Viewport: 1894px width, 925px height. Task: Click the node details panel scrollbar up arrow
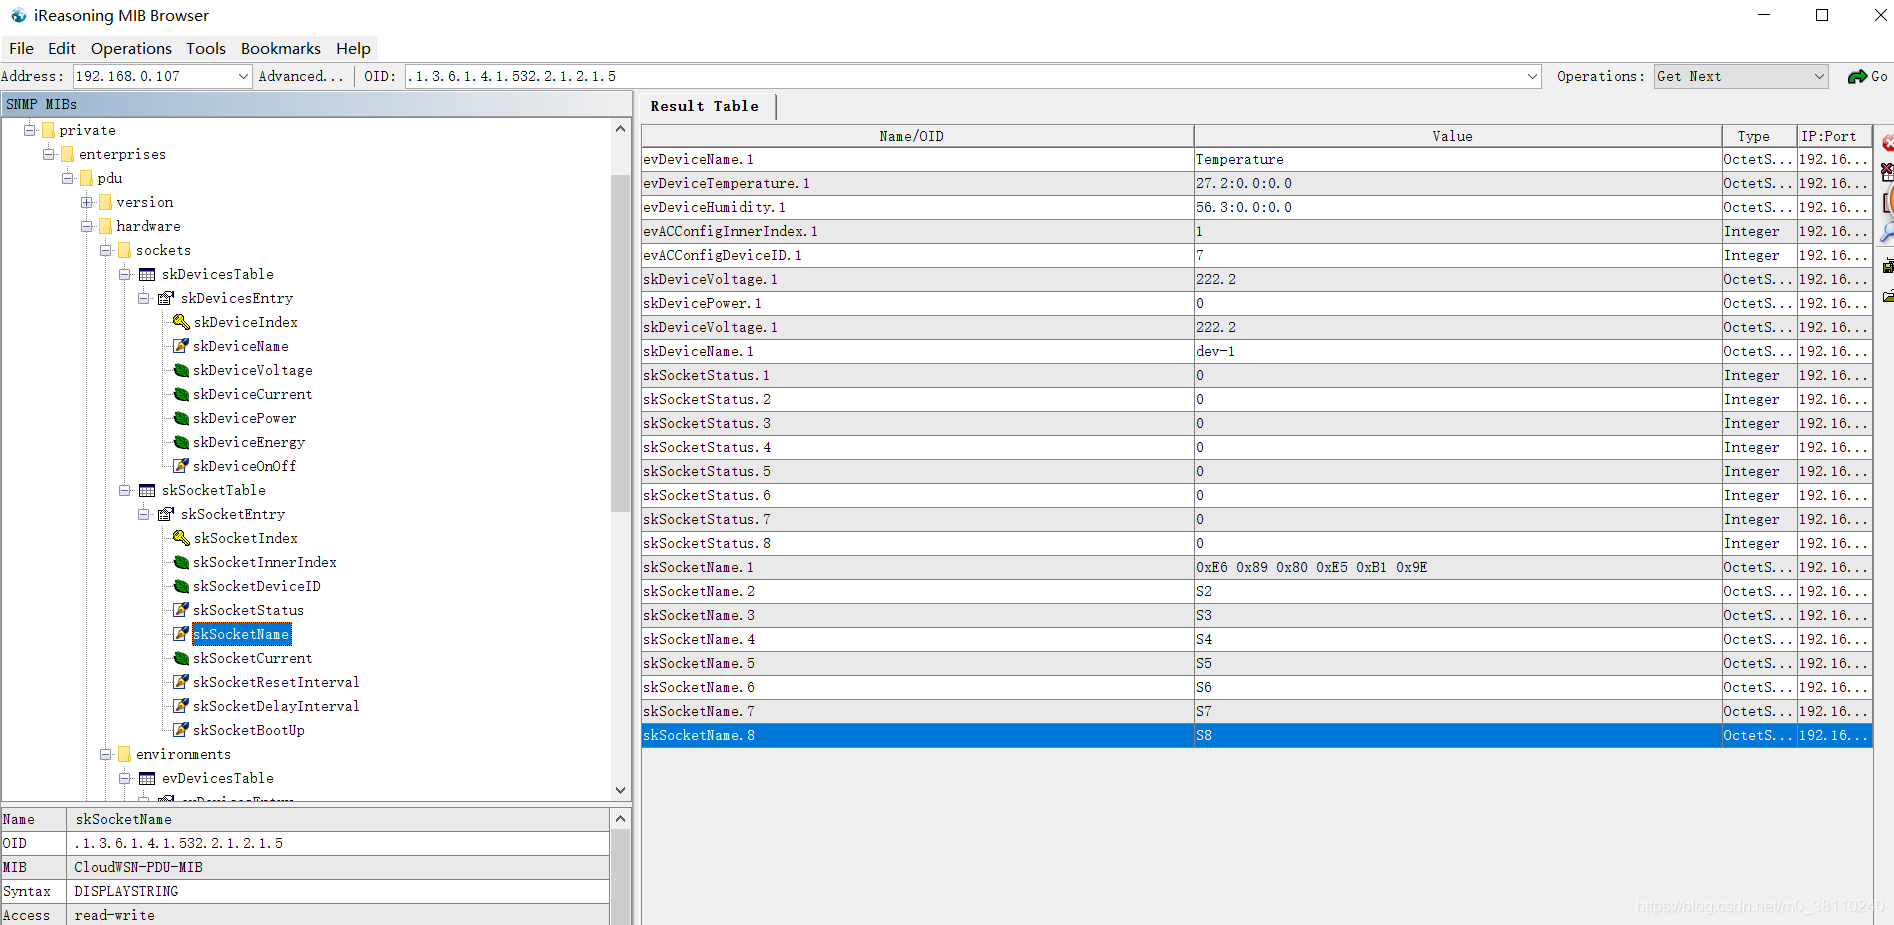621,819
